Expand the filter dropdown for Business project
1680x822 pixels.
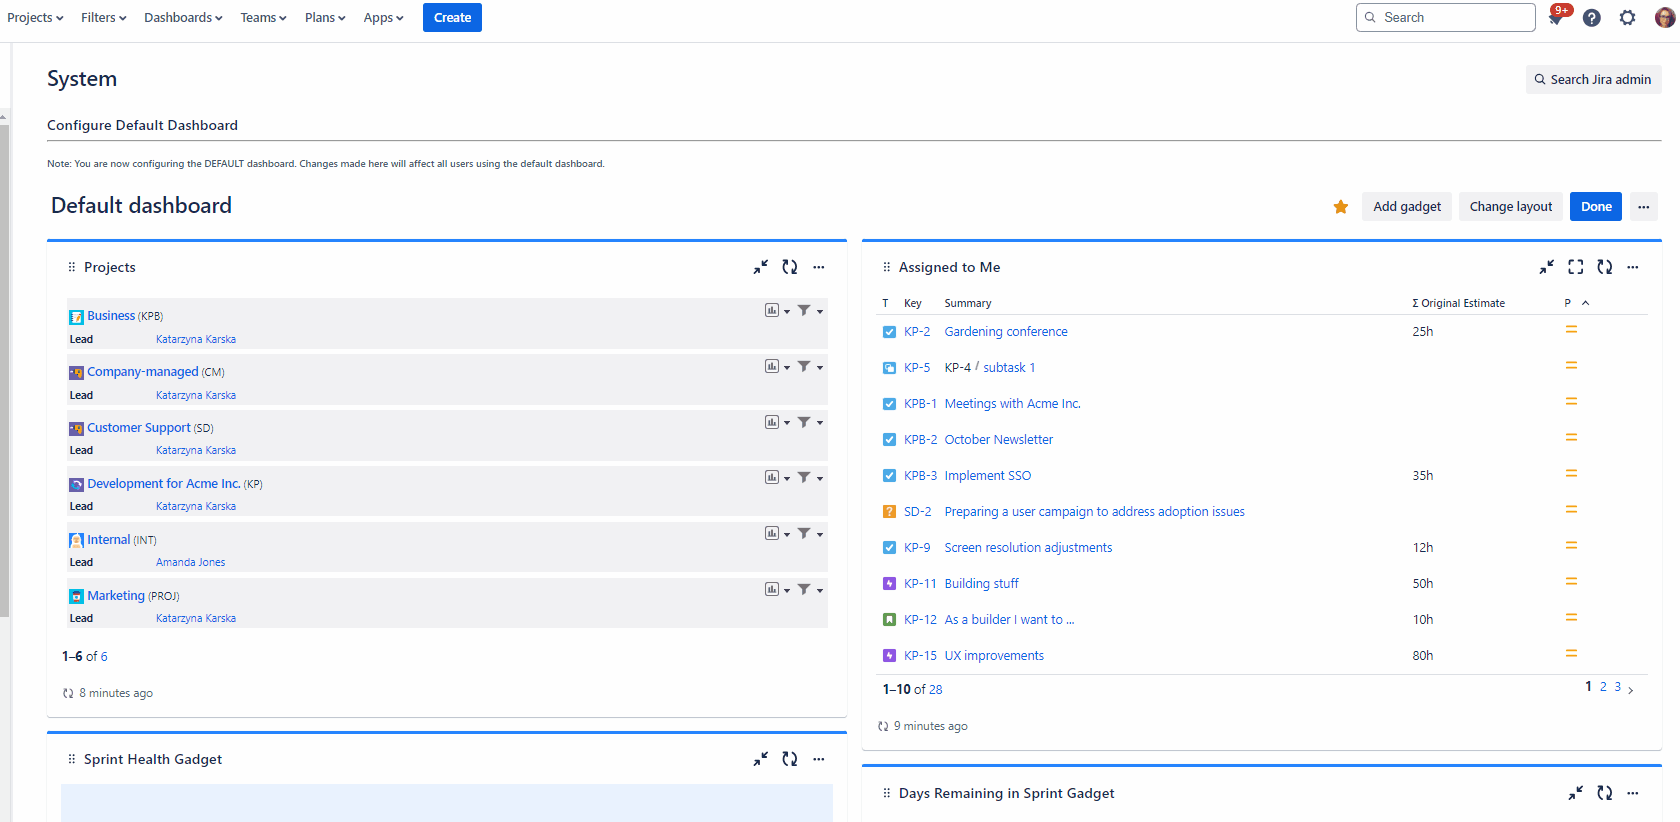coord(810,311)
